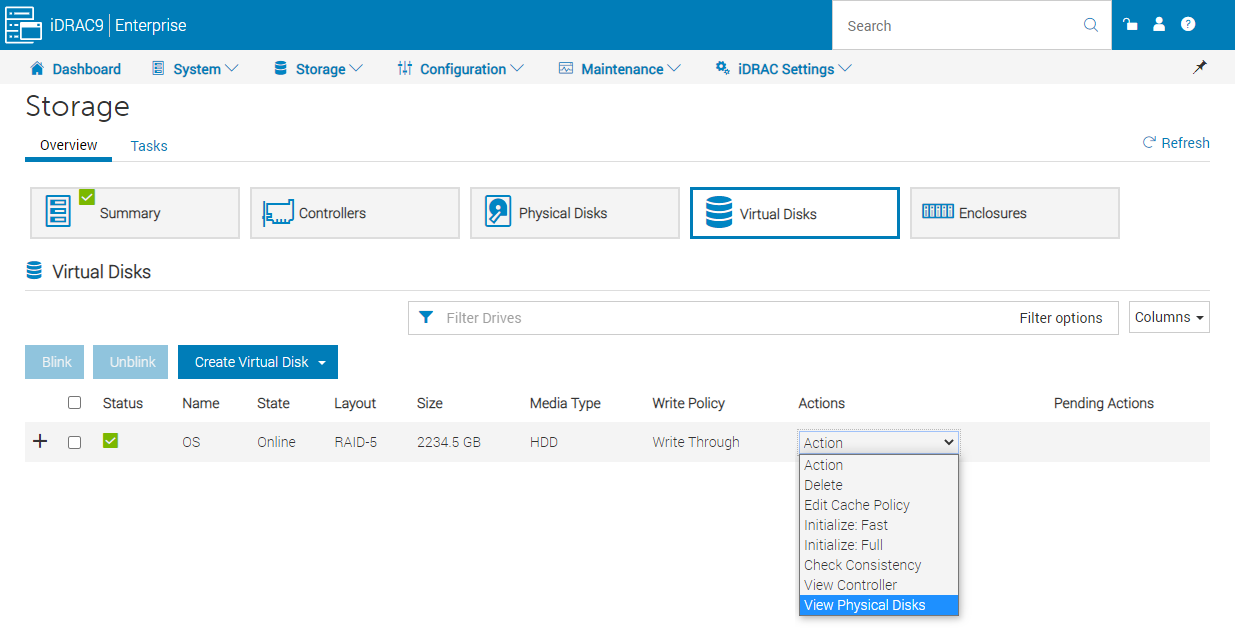
Task: Open the Storage dropdown menu
Action: [317, 68]
